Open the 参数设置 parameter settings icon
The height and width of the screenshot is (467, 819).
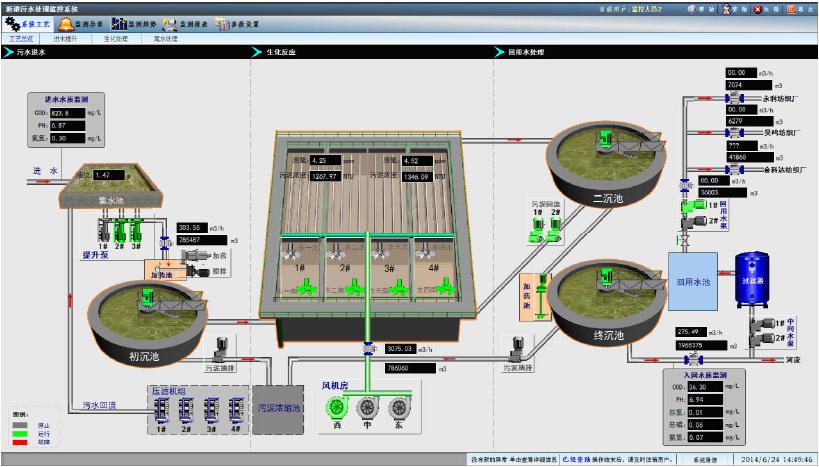237,22
